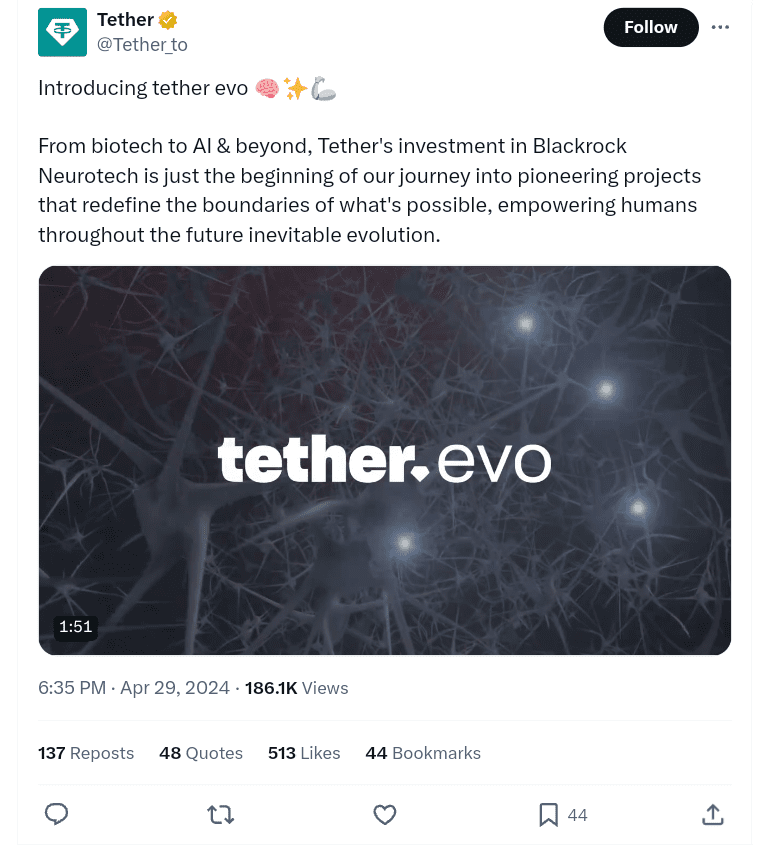Click the 44 Bookmarks count
The width and height of the screenshot is (765, 845).
click(x=423, y=753)
